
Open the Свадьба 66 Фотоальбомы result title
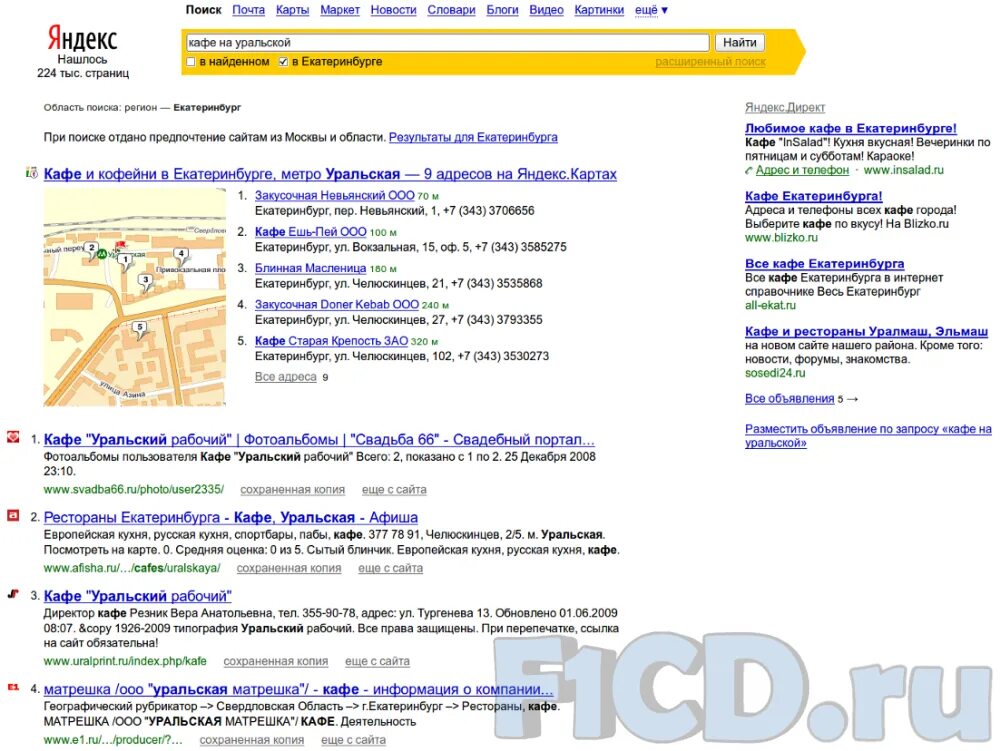pyautogui.click(x=319, y=440)
